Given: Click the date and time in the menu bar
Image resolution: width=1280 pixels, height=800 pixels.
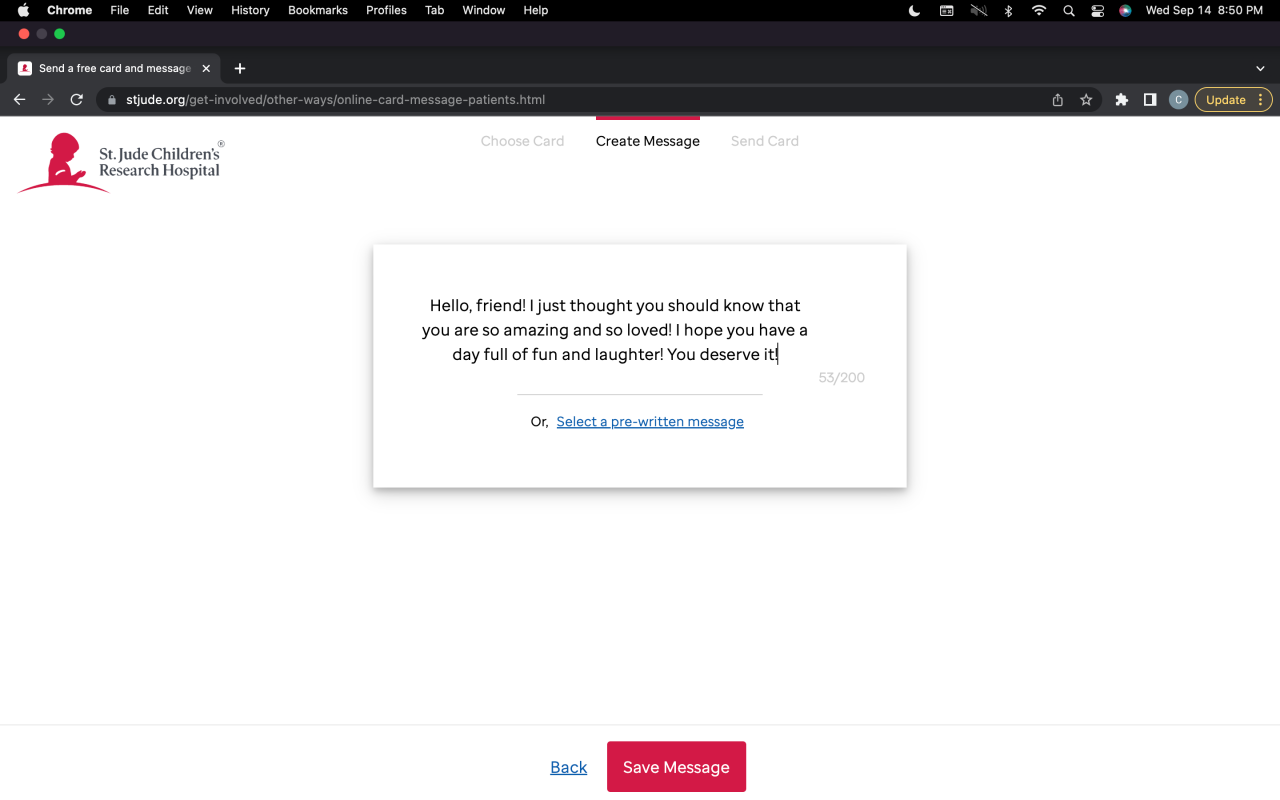Looking at the screenshot, I should (1204, 10).
